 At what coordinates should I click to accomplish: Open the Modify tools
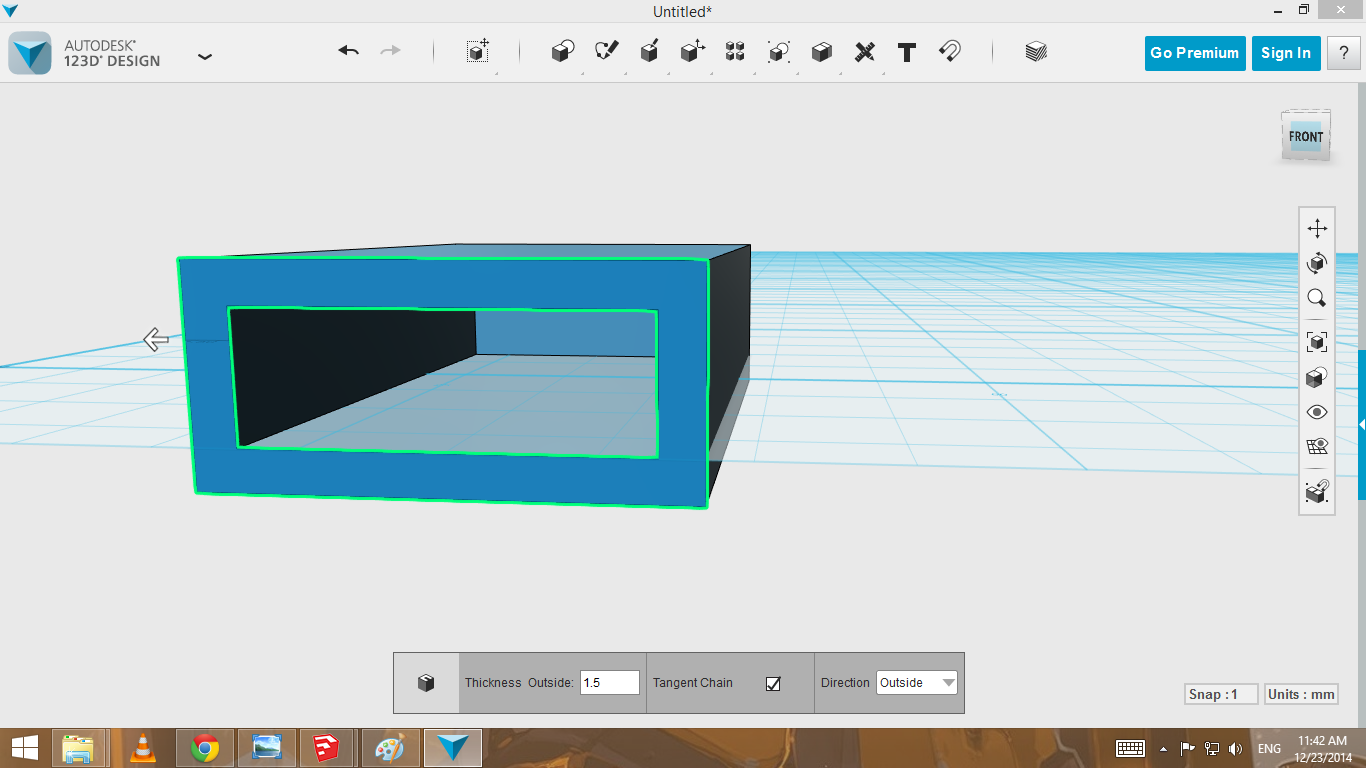click(693, 52)
